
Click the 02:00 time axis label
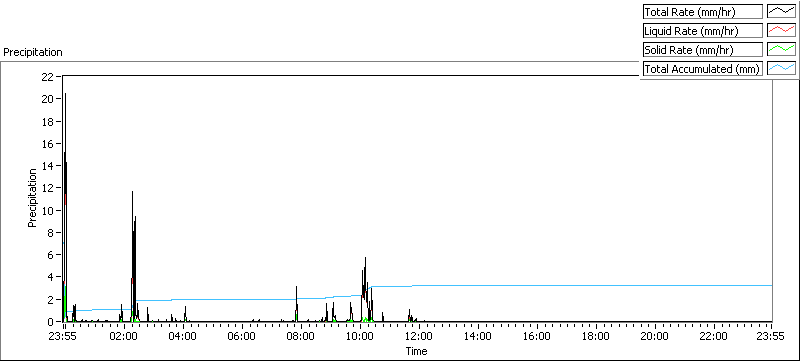click(124, 336)
